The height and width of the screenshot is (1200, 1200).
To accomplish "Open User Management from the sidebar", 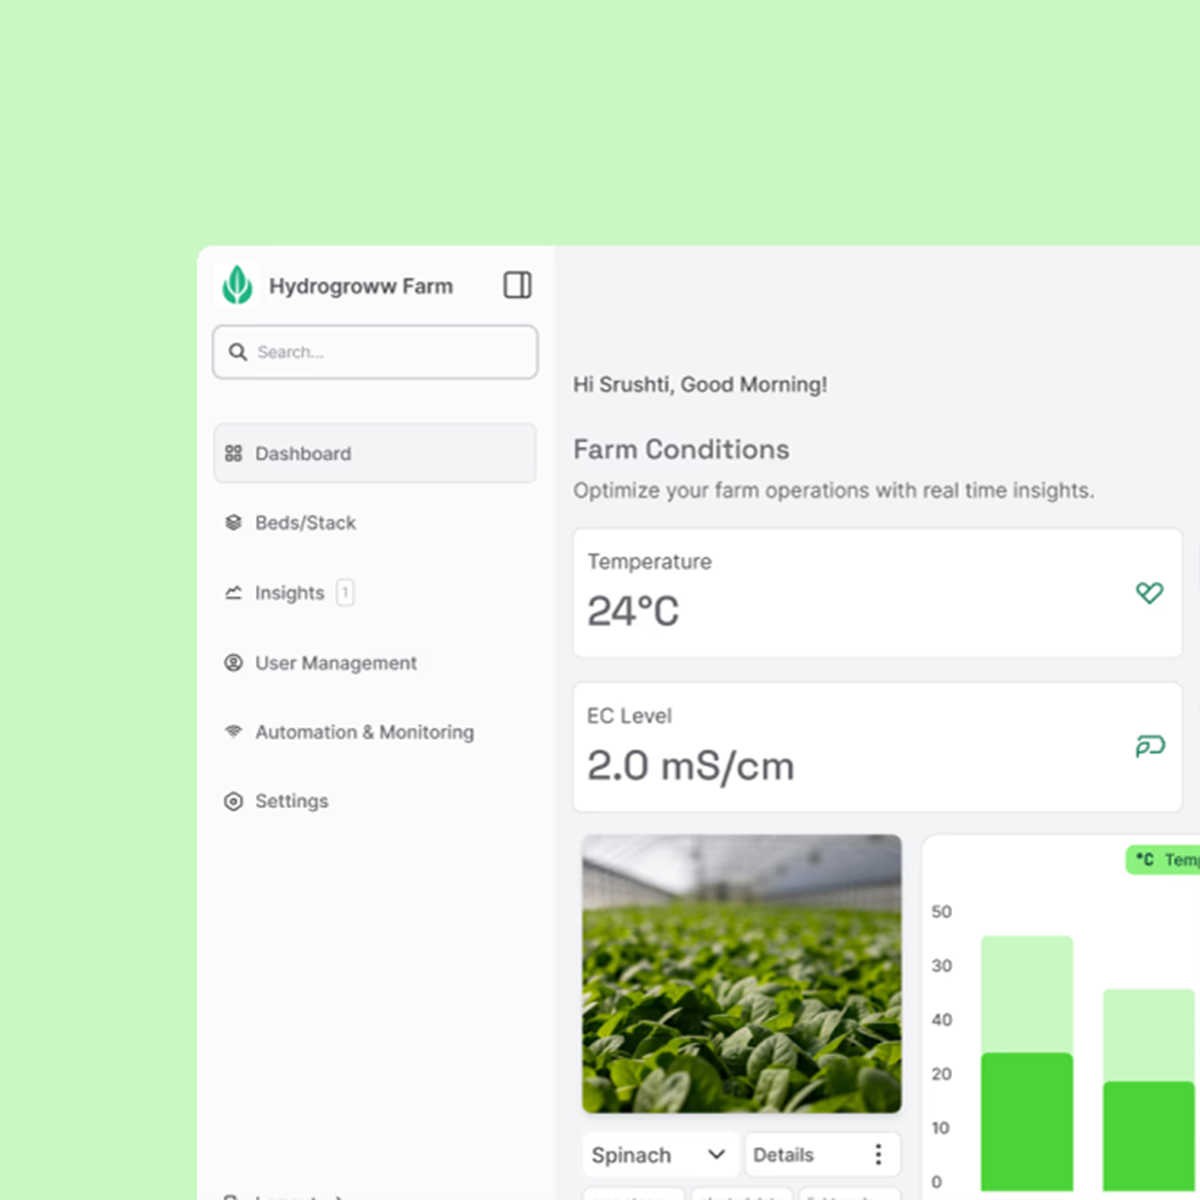I will coord(335,663).
